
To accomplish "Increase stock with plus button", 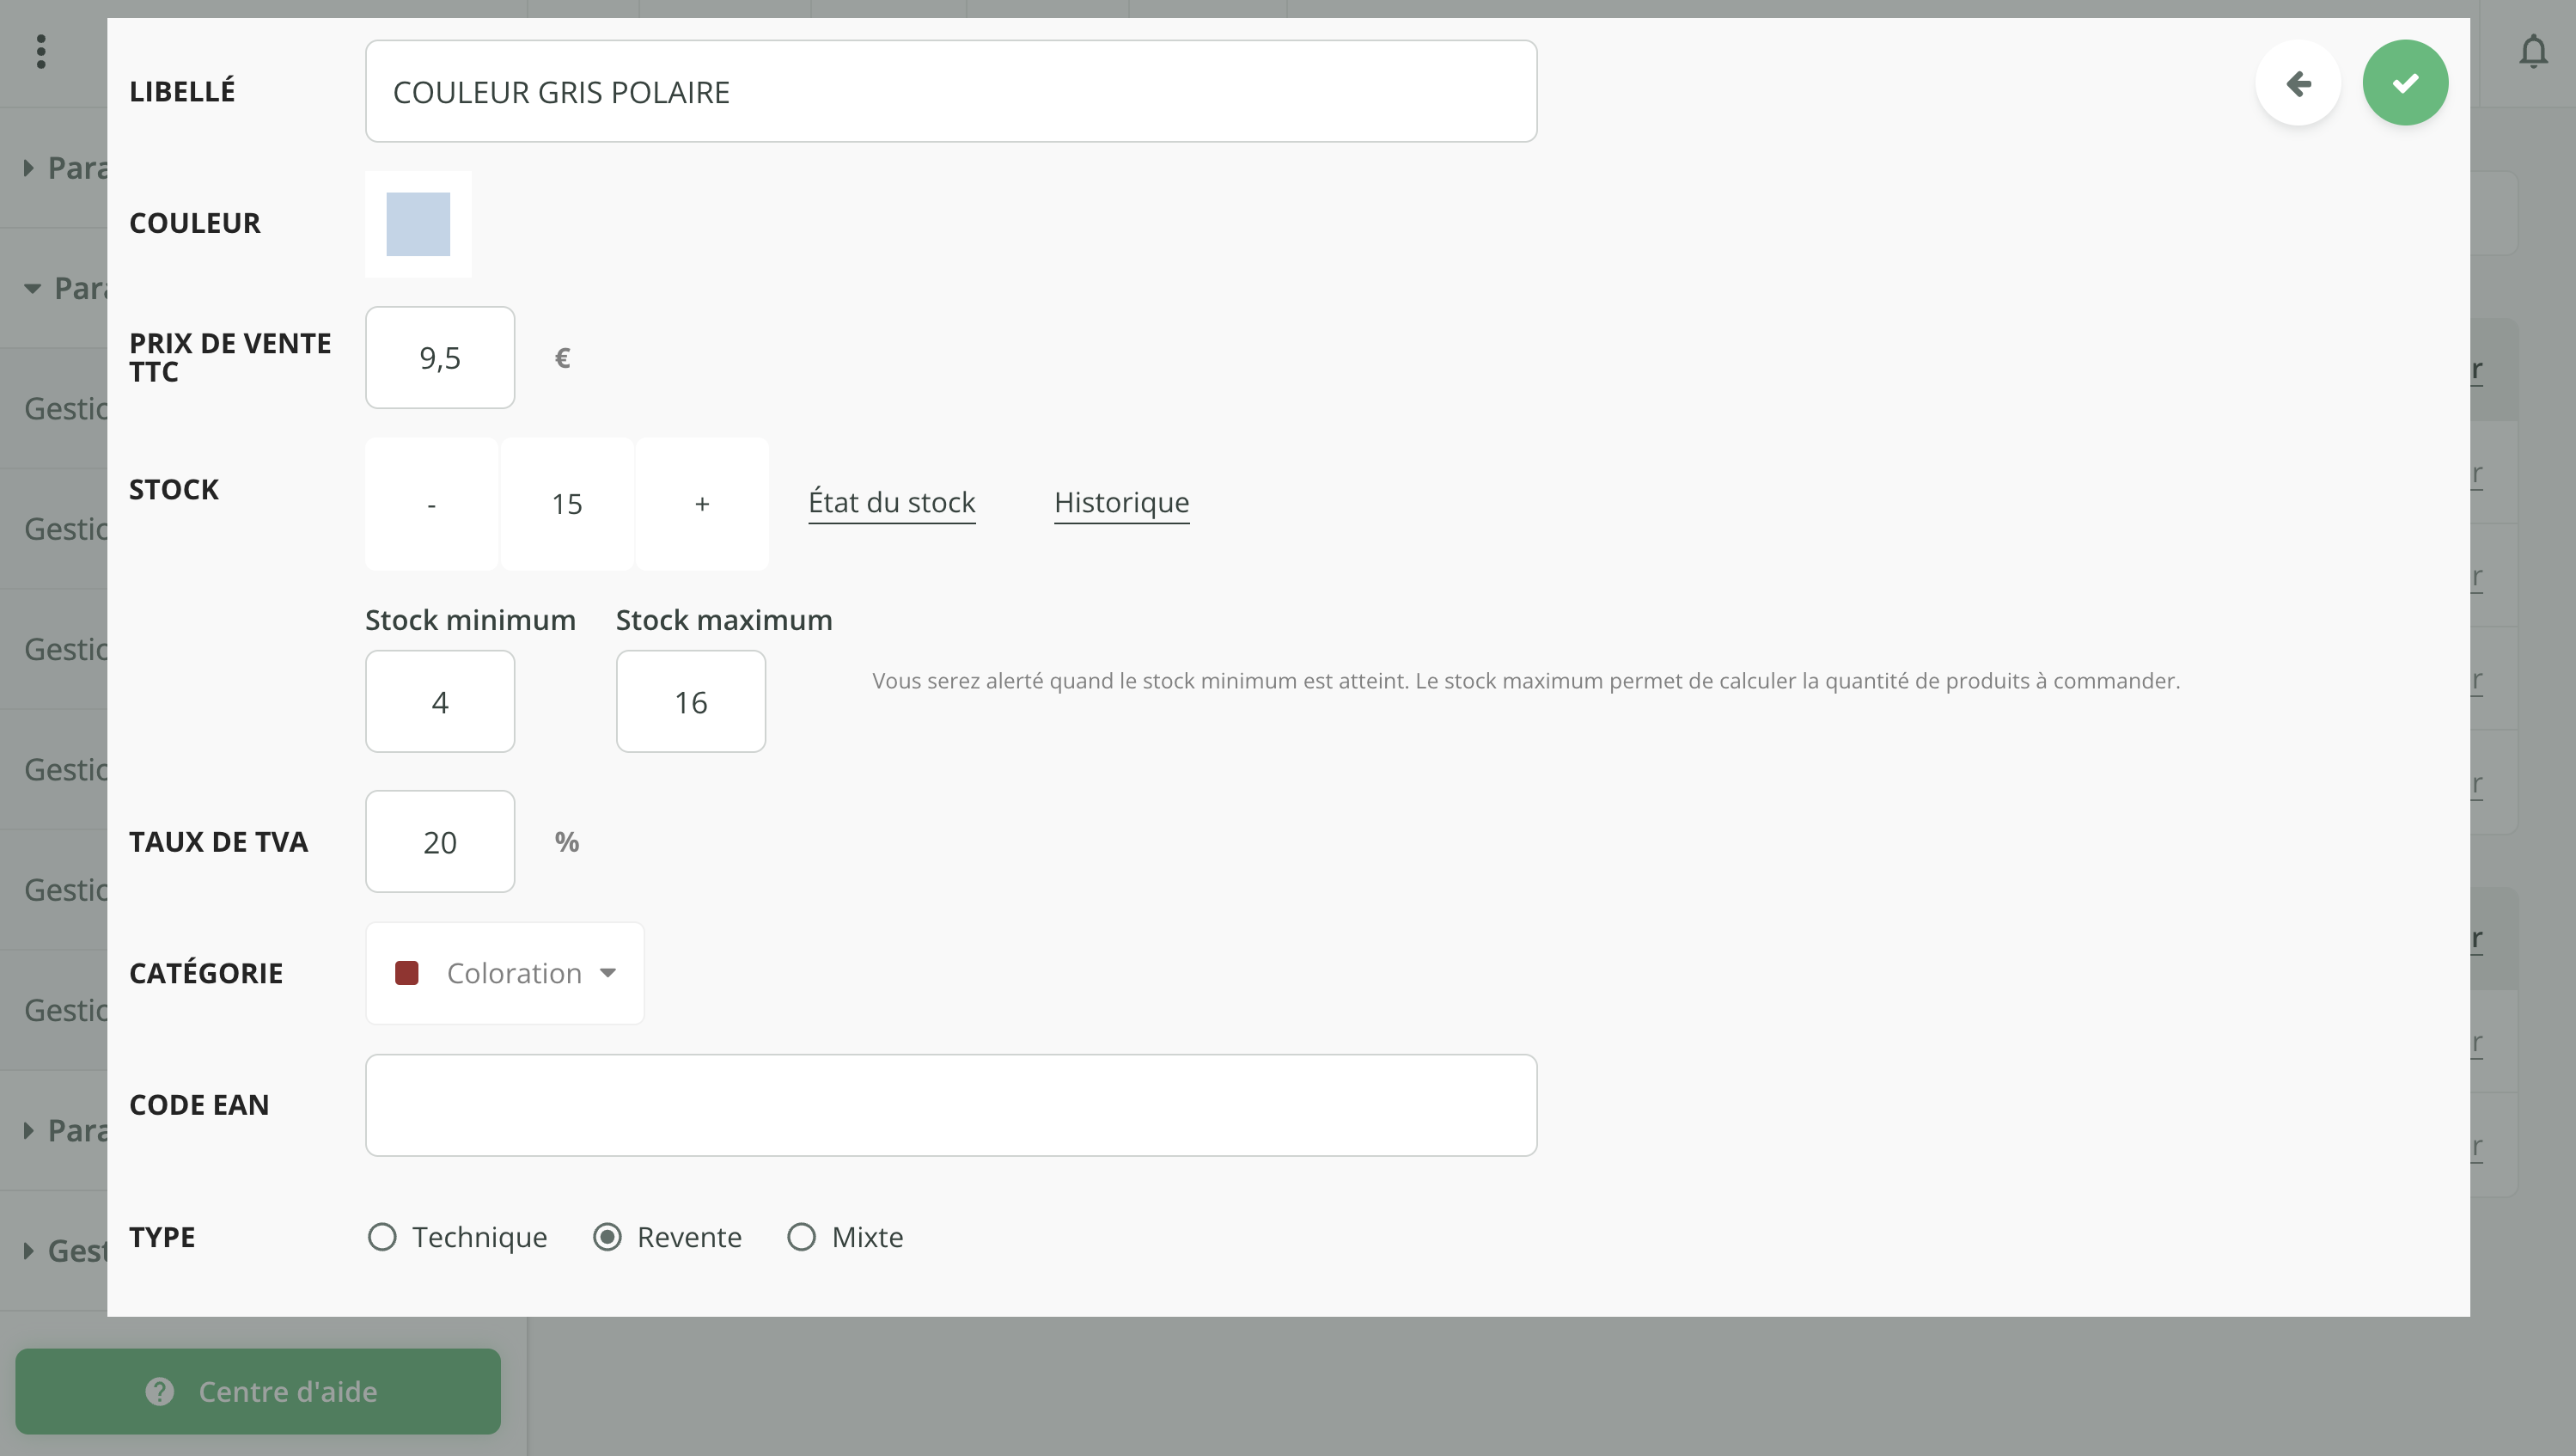I will tap(702, 504).
